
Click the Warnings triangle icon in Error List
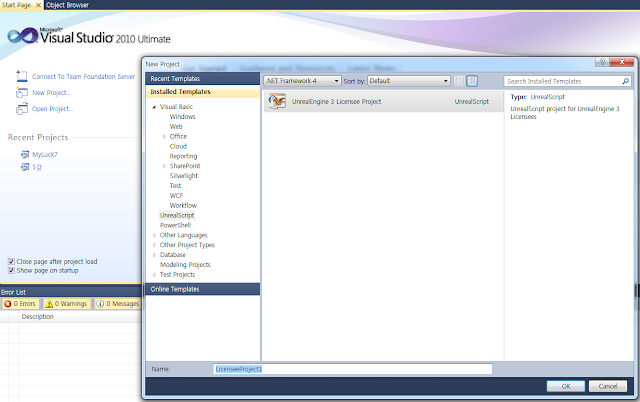coord(49,304)
